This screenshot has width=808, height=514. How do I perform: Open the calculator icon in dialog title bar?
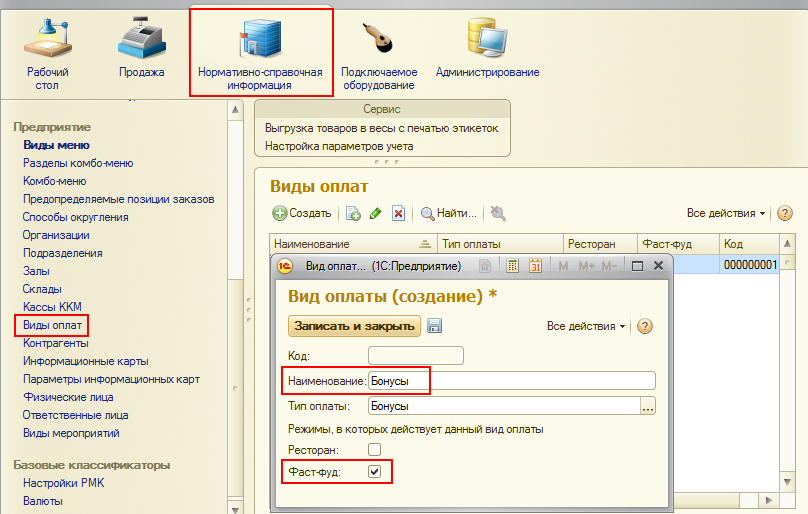(x=512, y=266)
